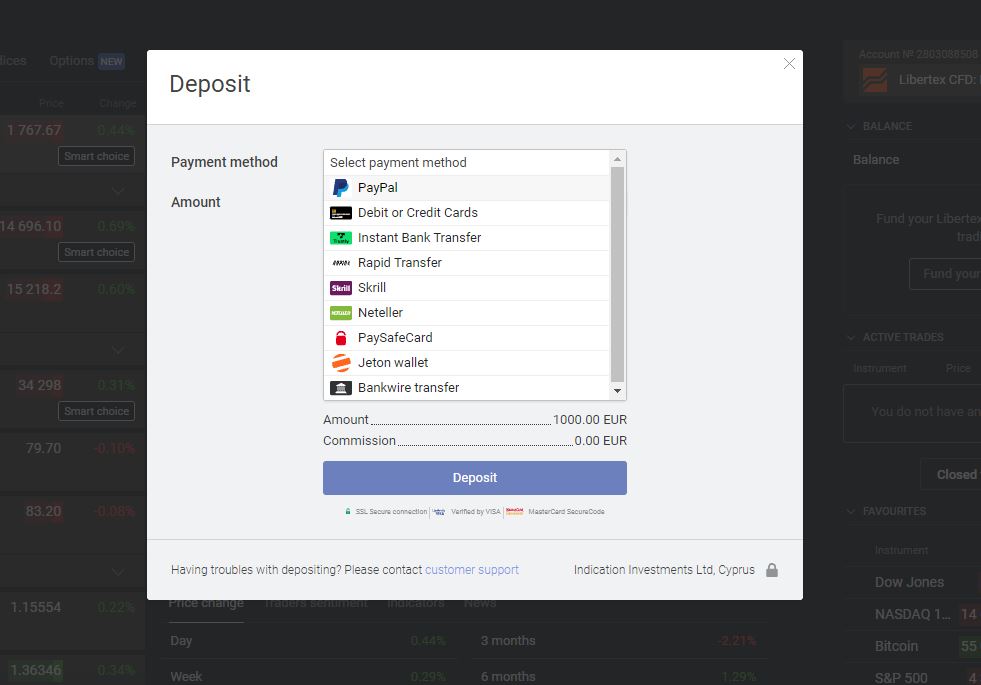Collapse the FAVOURITES section
The width and height of the screenshot is (981, 685).
point(851,511)
